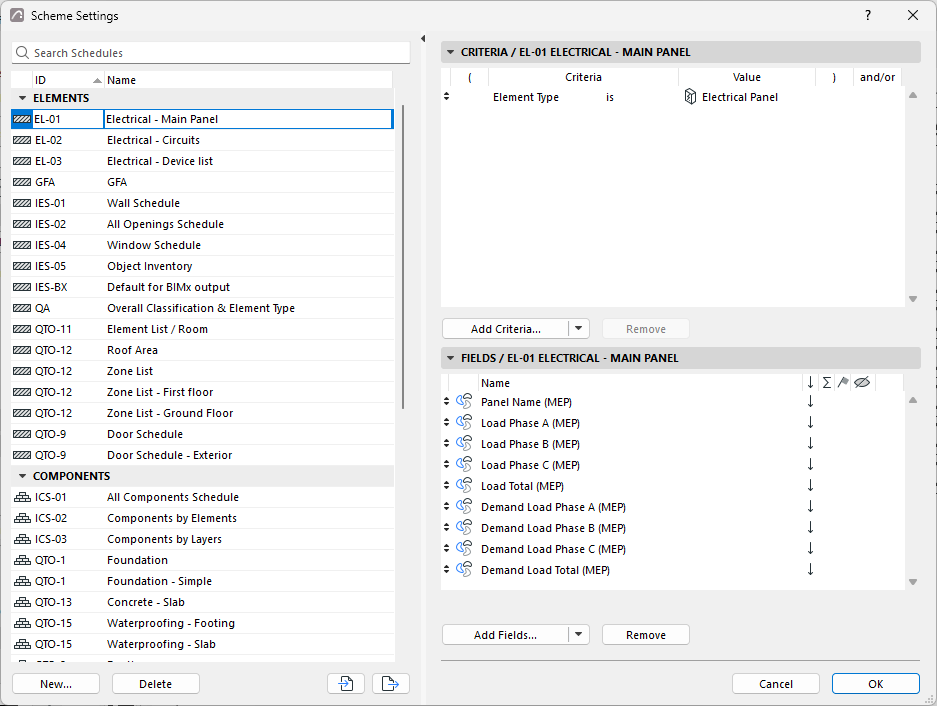Open the Add Criteria dropdown arrow
This screenshot has height=706, width=937.
pyautogui.click(x=578, y=328)
